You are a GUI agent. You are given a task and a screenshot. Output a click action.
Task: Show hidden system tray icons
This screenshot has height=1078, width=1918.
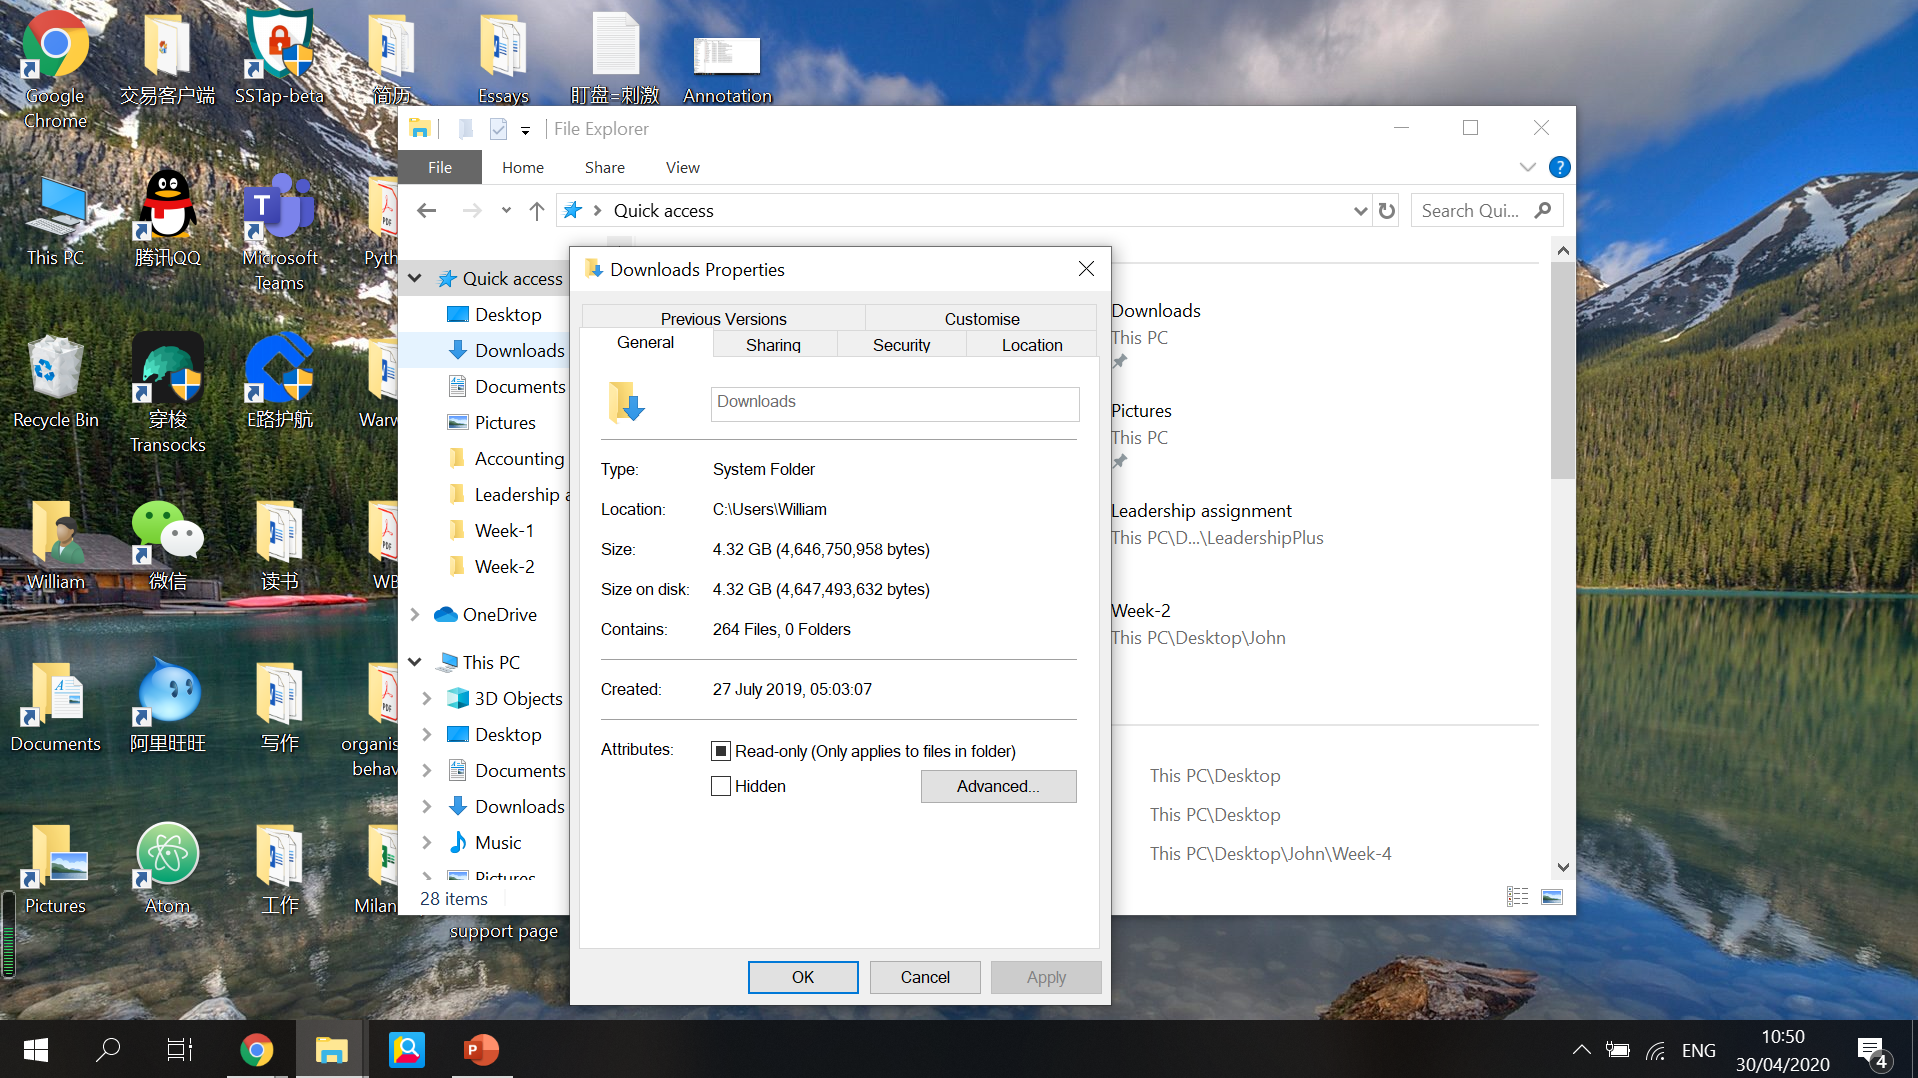[1581, 1050]
